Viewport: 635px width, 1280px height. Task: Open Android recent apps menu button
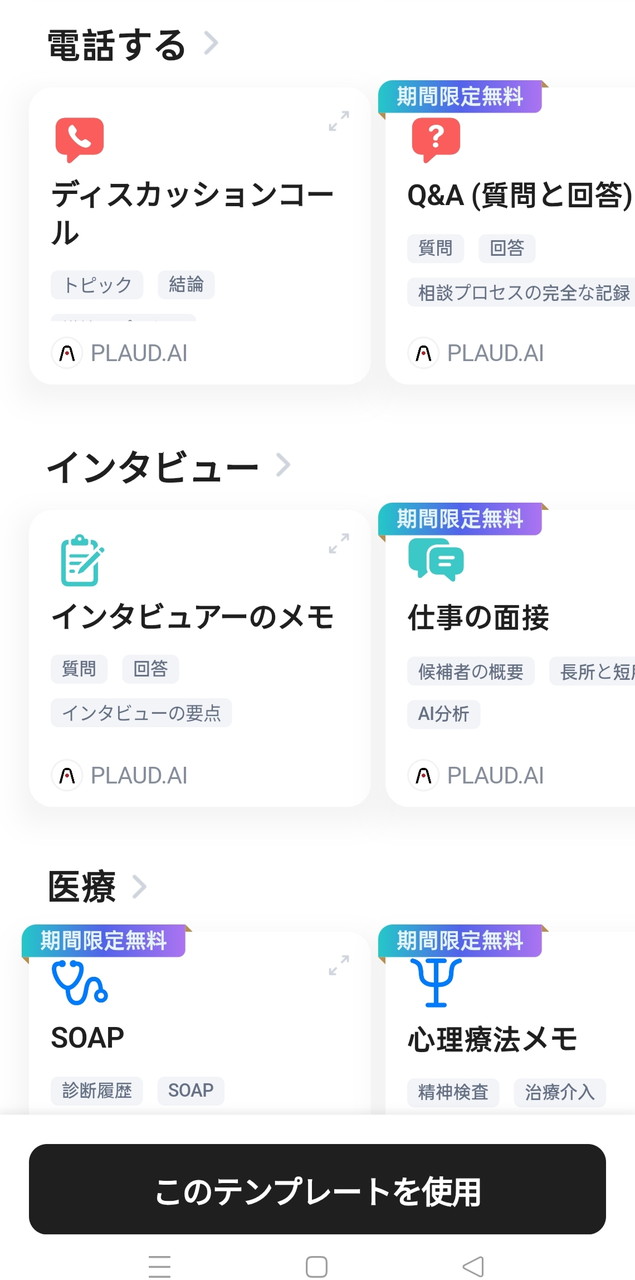159,1266
